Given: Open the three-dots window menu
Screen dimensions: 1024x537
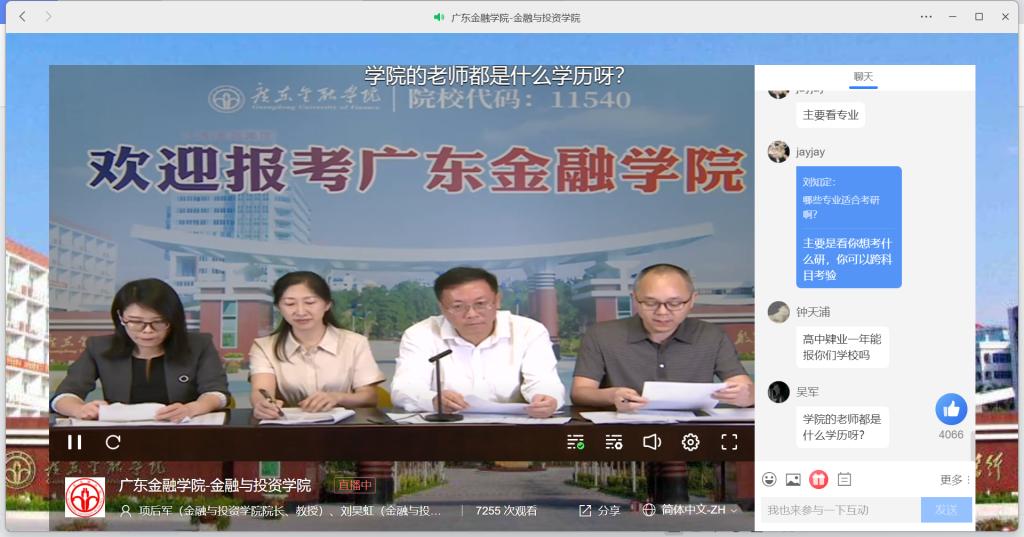Looking at the screenshot, I should coord(926,17).
